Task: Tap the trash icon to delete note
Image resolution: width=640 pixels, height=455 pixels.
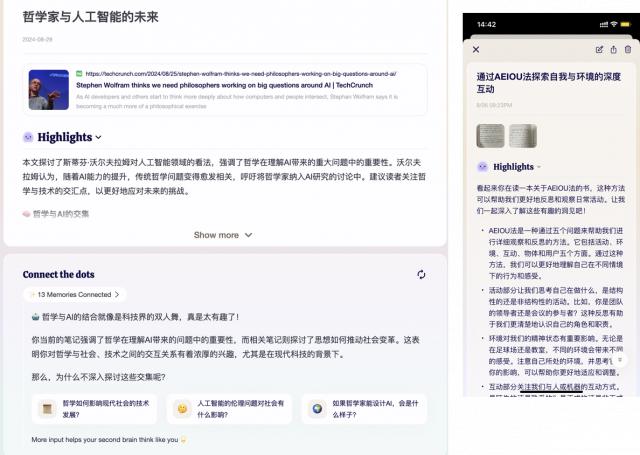Action: [627, 49]
